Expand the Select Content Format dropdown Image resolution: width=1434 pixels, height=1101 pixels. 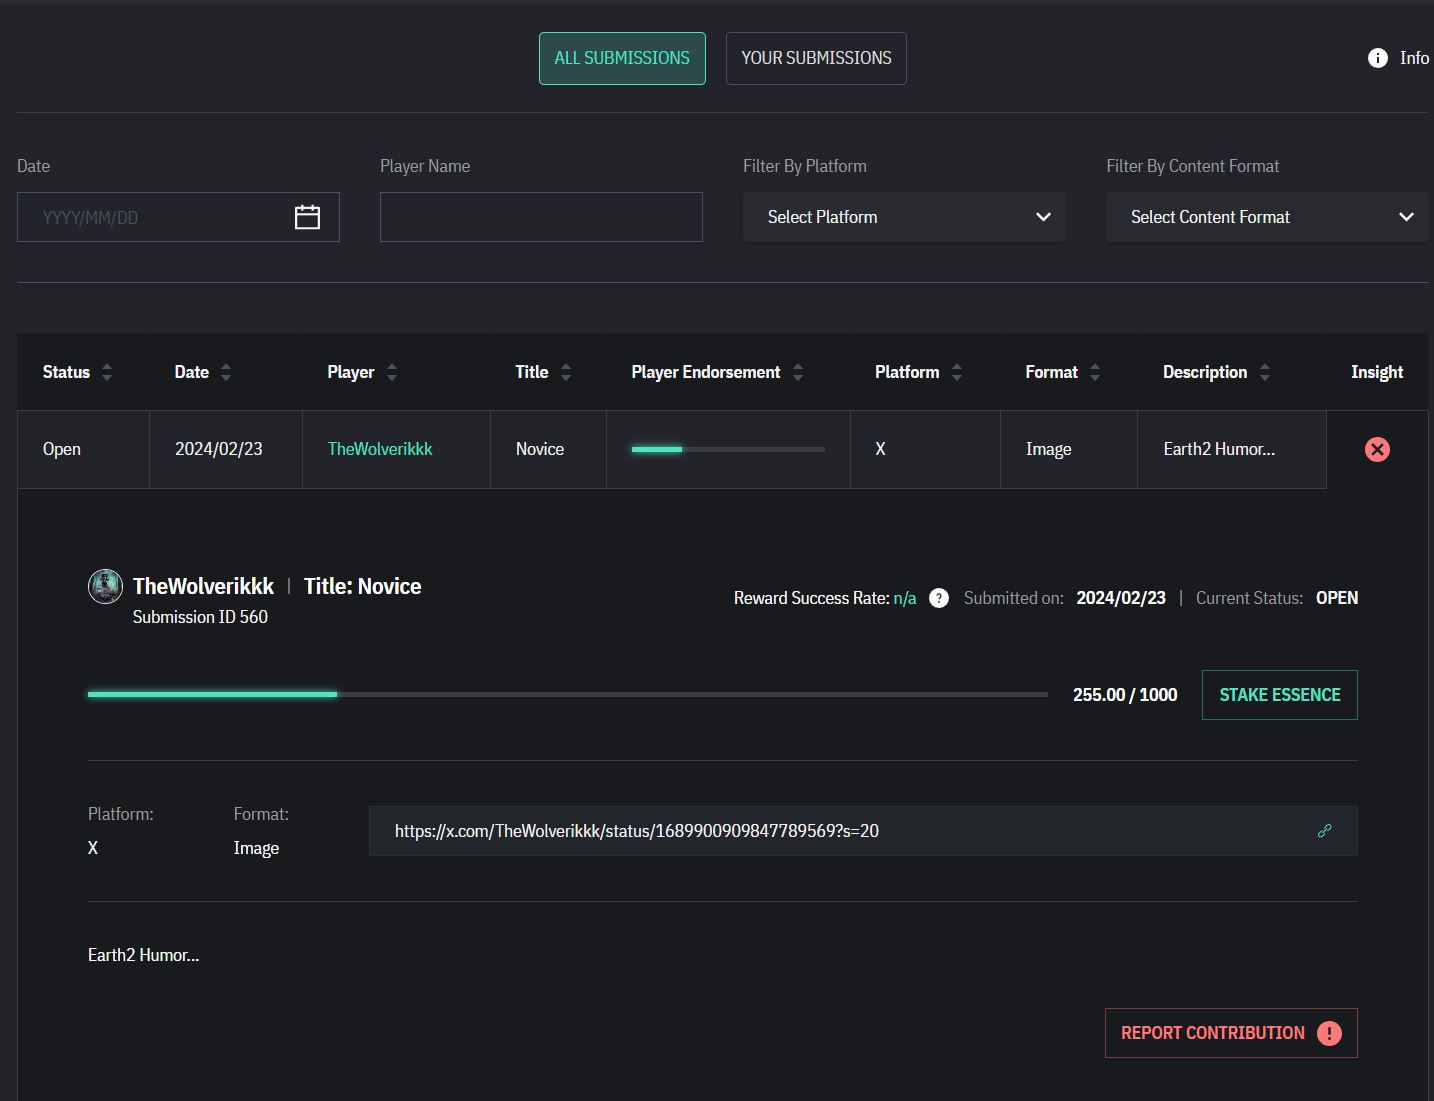tap(1267, 217)
